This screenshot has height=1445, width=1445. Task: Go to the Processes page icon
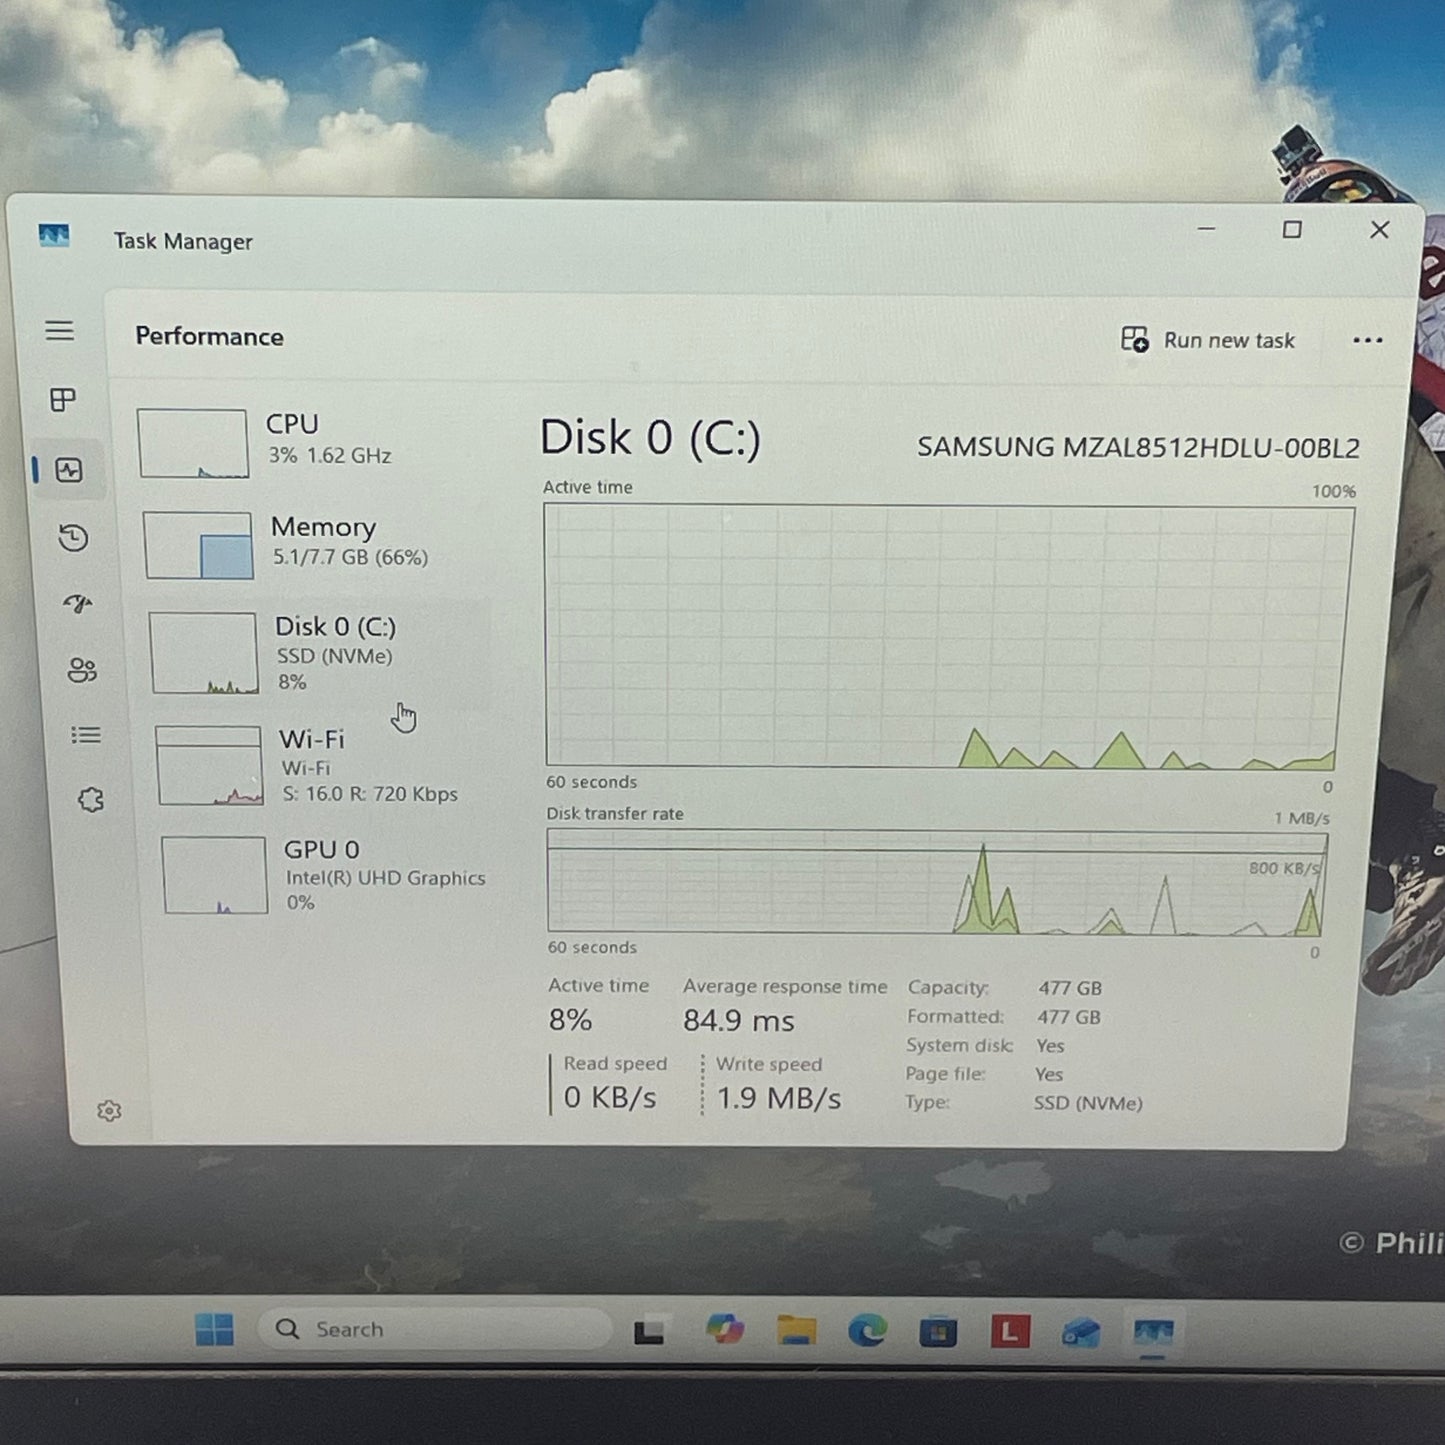click(x=63, y=400)
